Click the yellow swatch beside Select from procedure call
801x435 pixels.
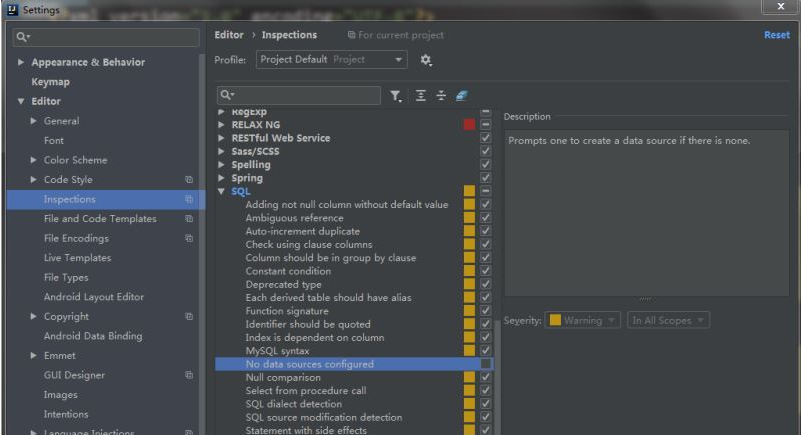469,390
